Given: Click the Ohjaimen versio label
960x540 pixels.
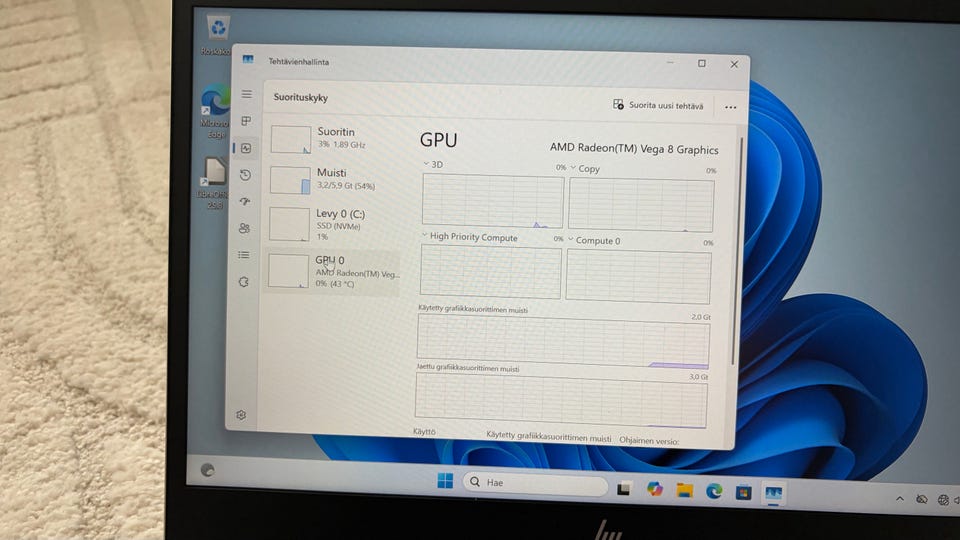Looking at the screenshot, I should click(x=649, y=440).
